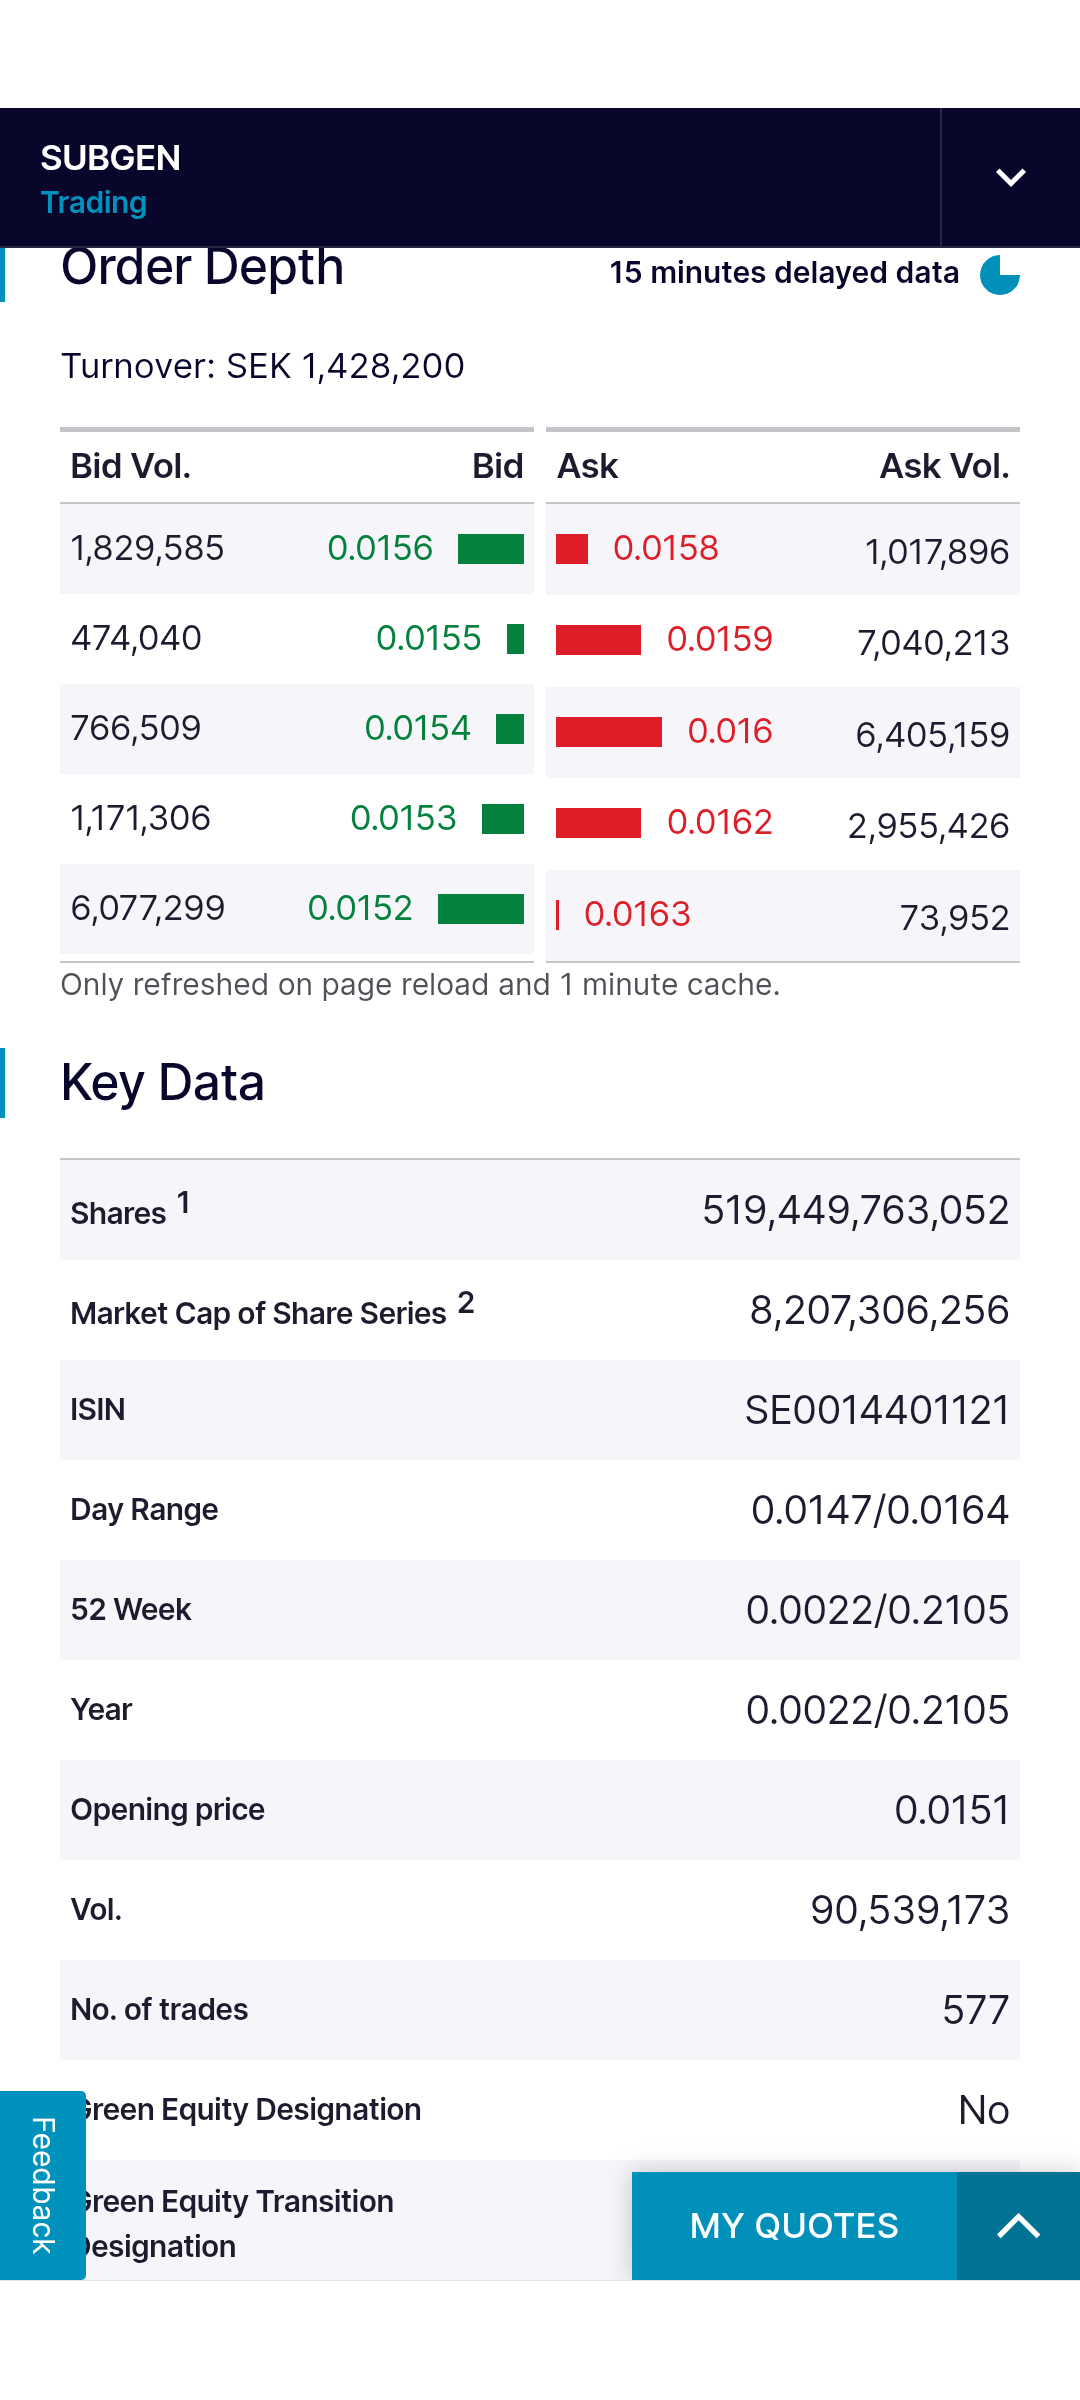Image resolution: width=1080 pixels, height=2400 pixels.
Task: Click the Trading section link
Action: [94, 203]
